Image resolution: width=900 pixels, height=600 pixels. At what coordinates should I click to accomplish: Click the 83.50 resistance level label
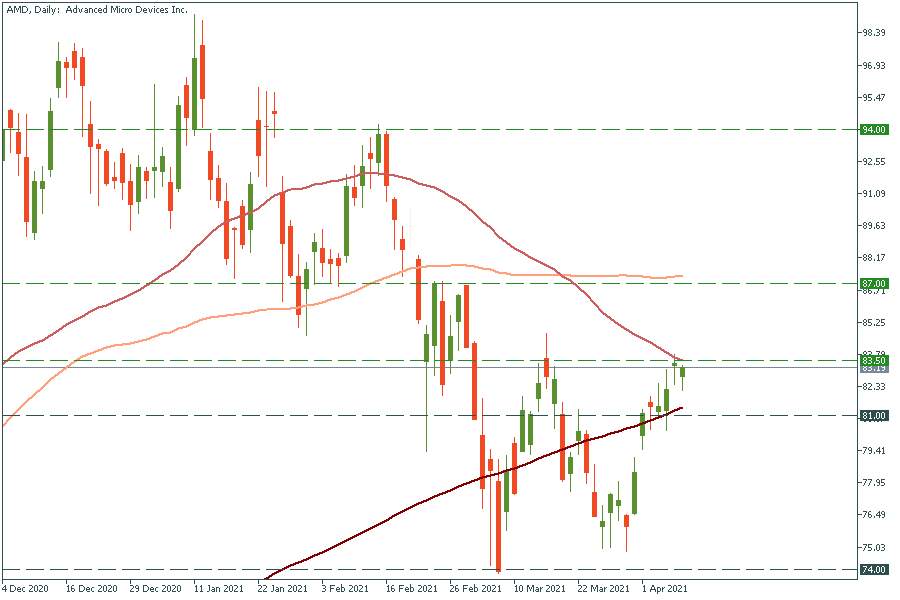click(874, 360)
